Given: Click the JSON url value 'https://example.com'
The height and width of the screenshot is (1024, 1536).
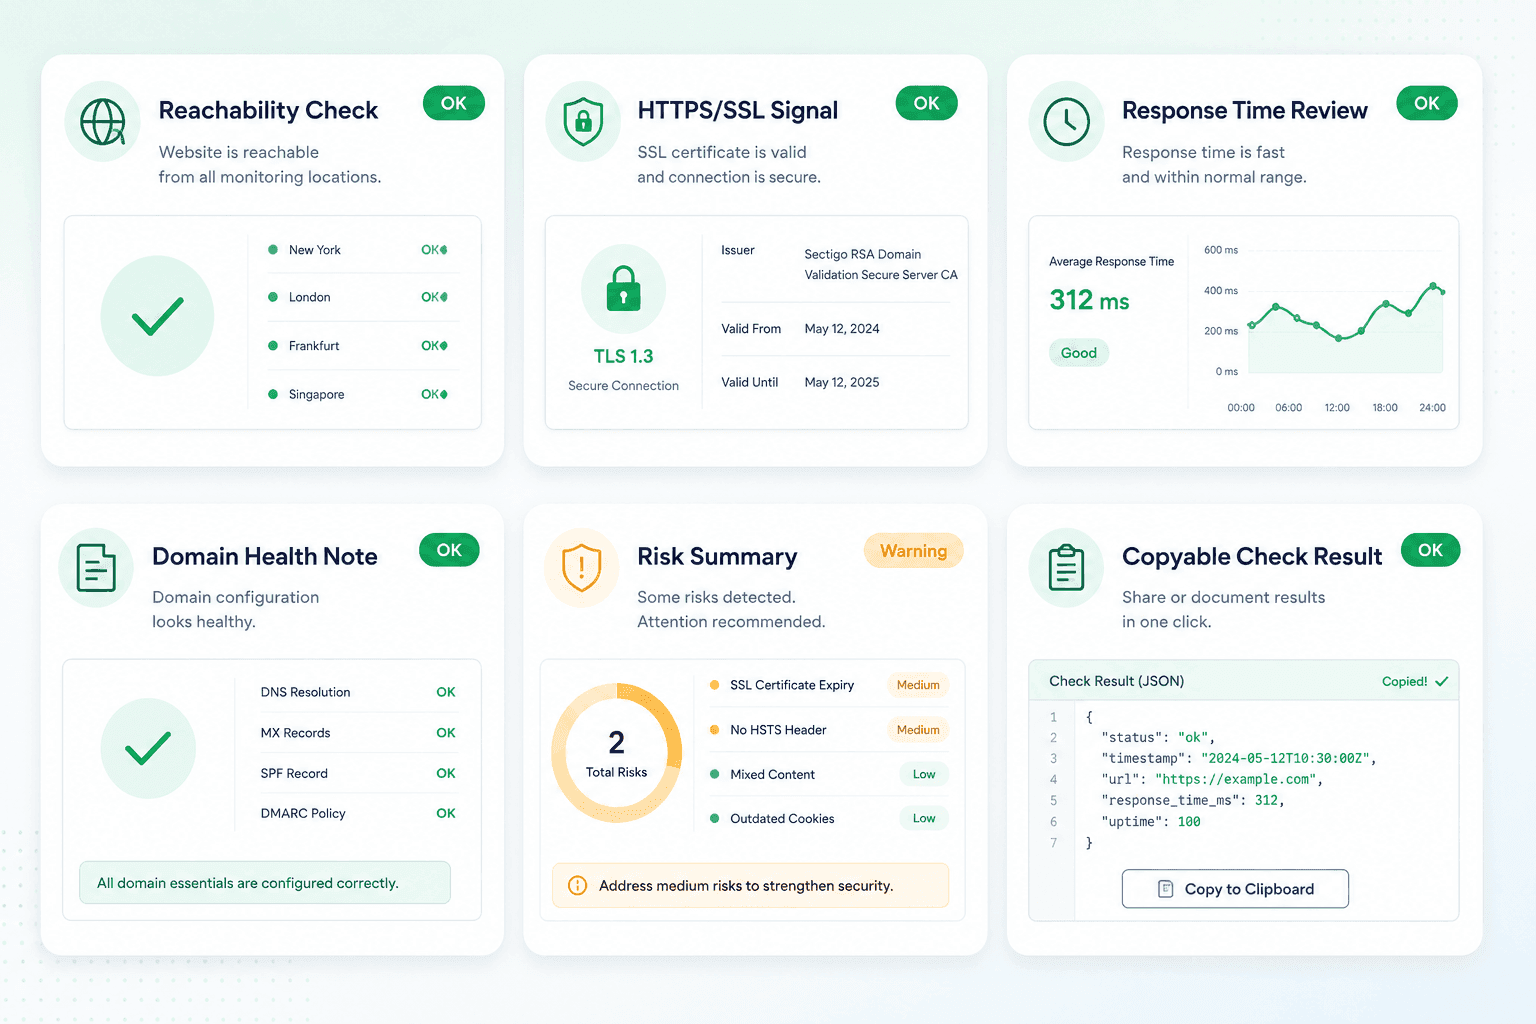Looking at the screenshot, I should [1235, 779].
